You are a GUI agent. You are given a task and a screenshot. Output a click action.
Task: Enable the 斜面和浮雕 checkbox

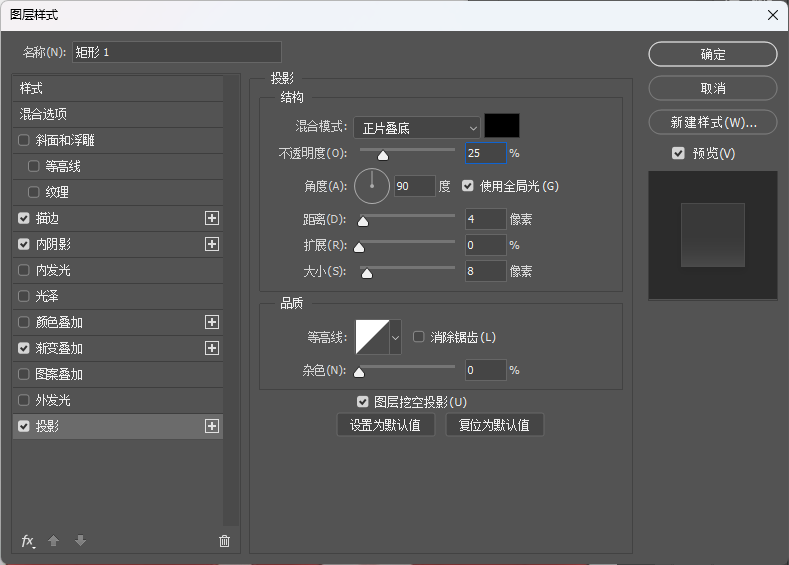24,140
